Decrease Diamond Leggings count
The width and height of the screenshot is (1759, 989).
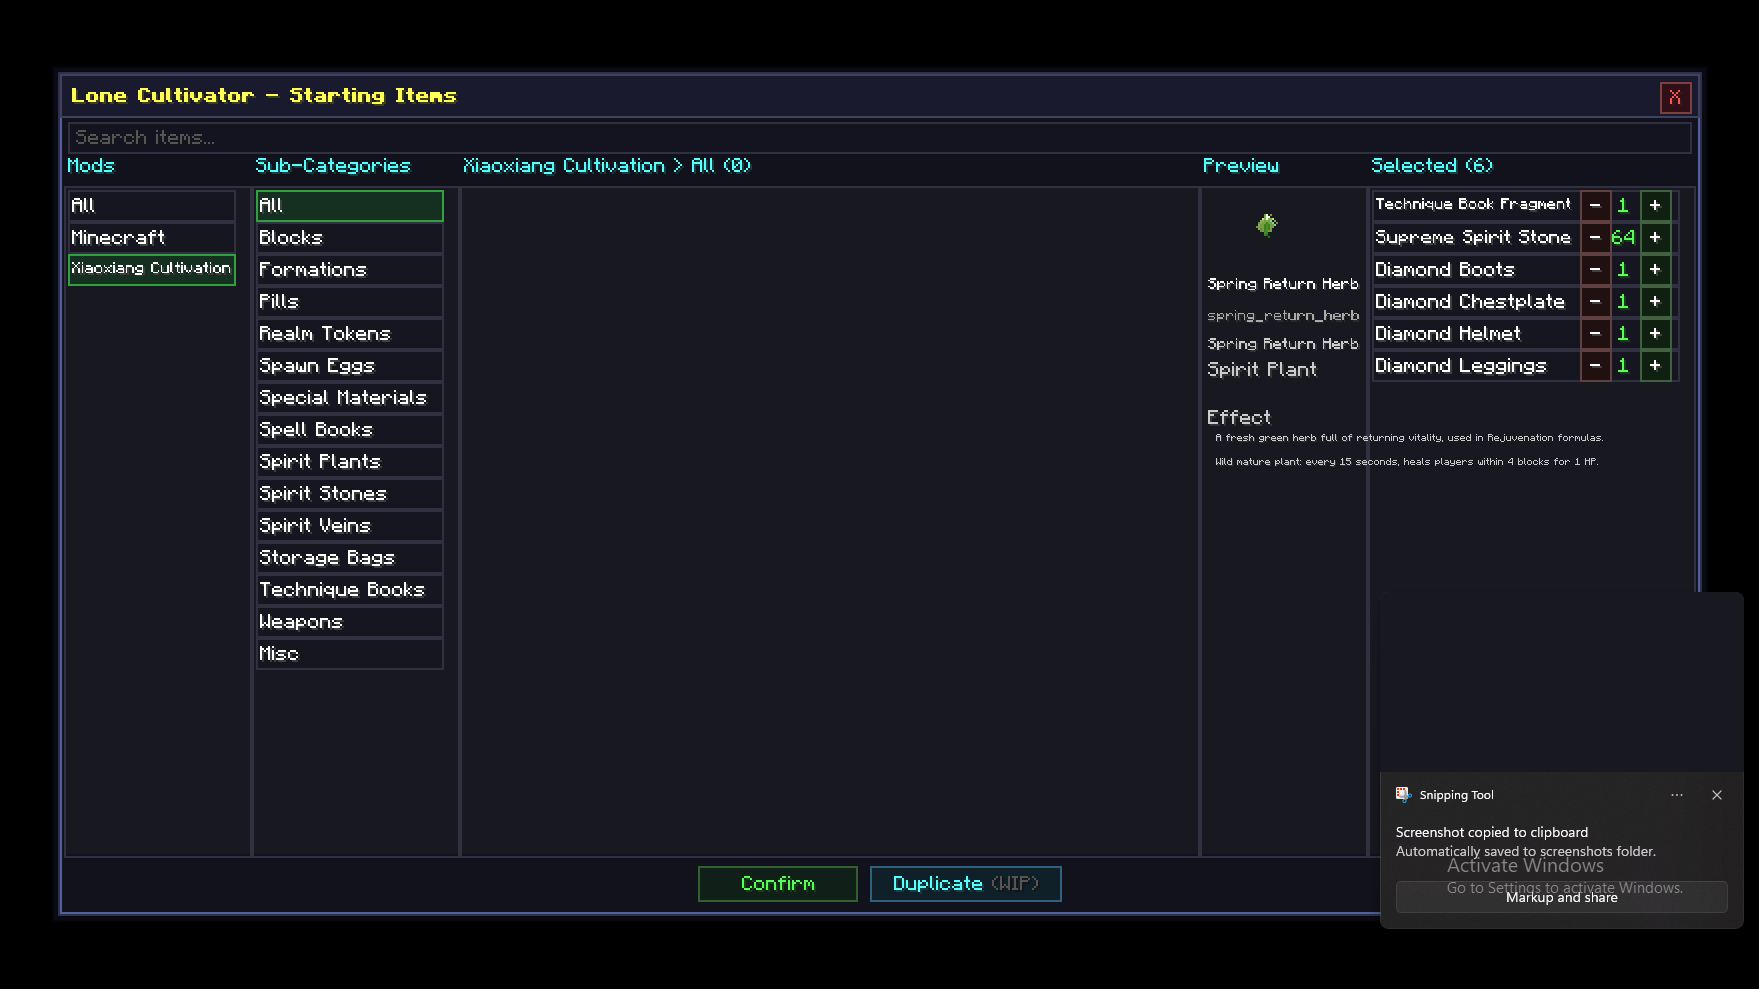(1595, 366)
